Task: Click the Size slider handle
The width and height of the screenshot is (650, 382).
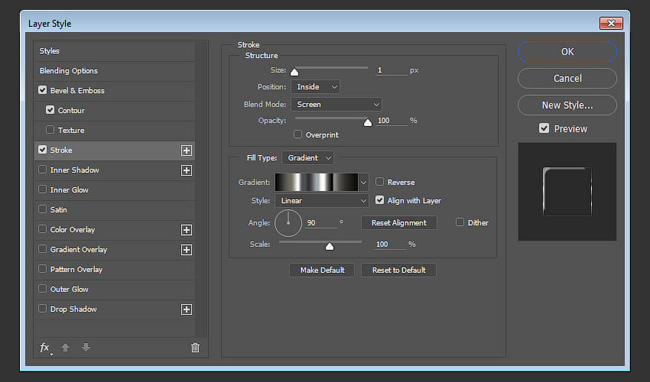Action: 294,73
